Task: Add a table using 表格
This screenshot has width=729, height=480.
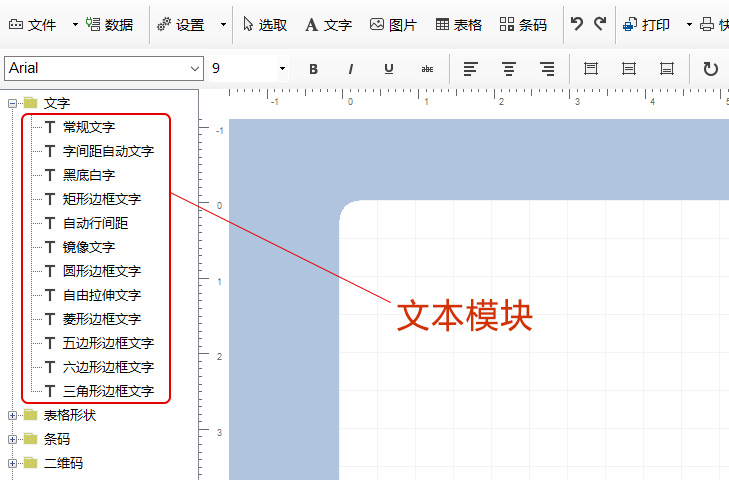Action: (458, 25)
